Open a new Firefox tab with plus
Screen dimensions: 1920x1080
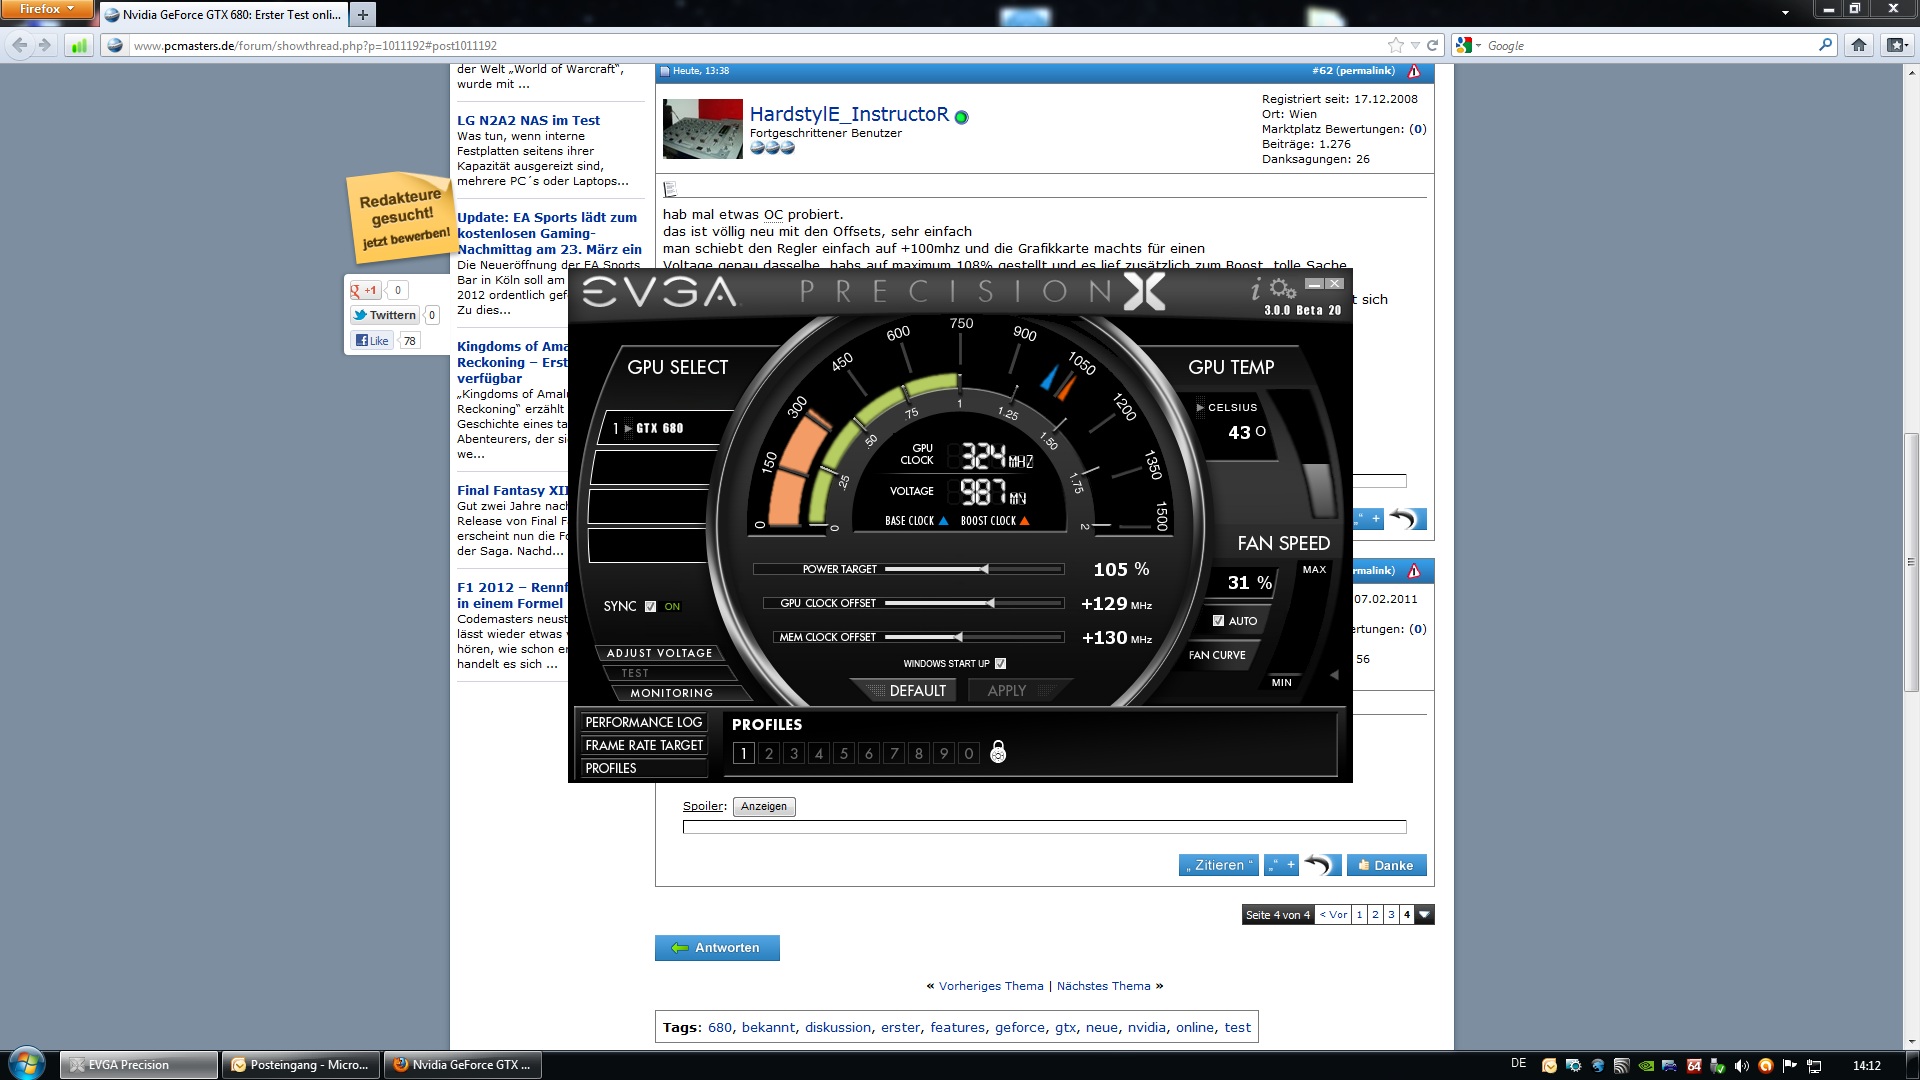[362, 14]
